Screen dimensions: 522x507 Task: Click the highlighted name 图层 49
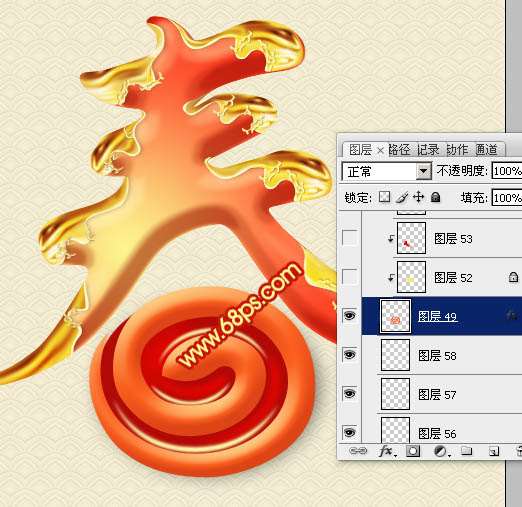tap(438, 316)
